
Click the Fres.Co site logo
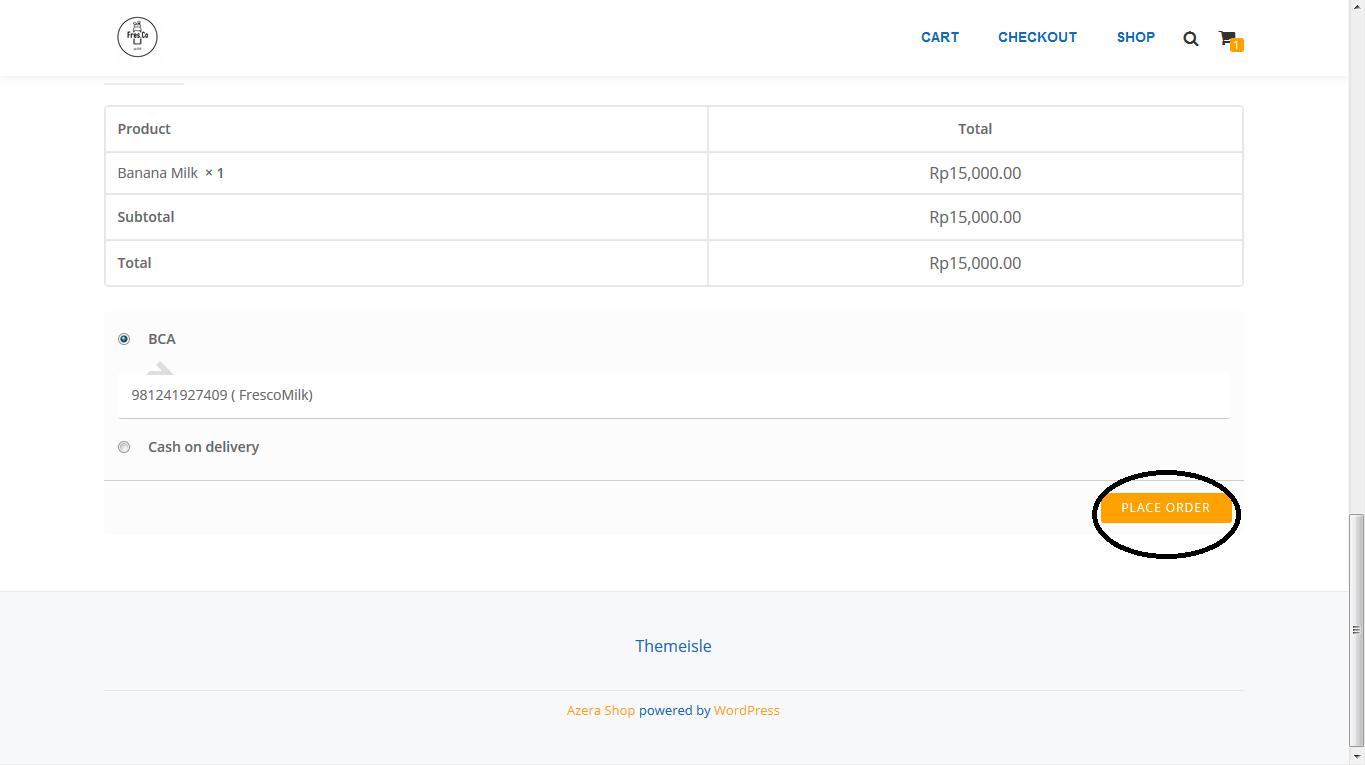pyautogui.click(x=137, y=37)
